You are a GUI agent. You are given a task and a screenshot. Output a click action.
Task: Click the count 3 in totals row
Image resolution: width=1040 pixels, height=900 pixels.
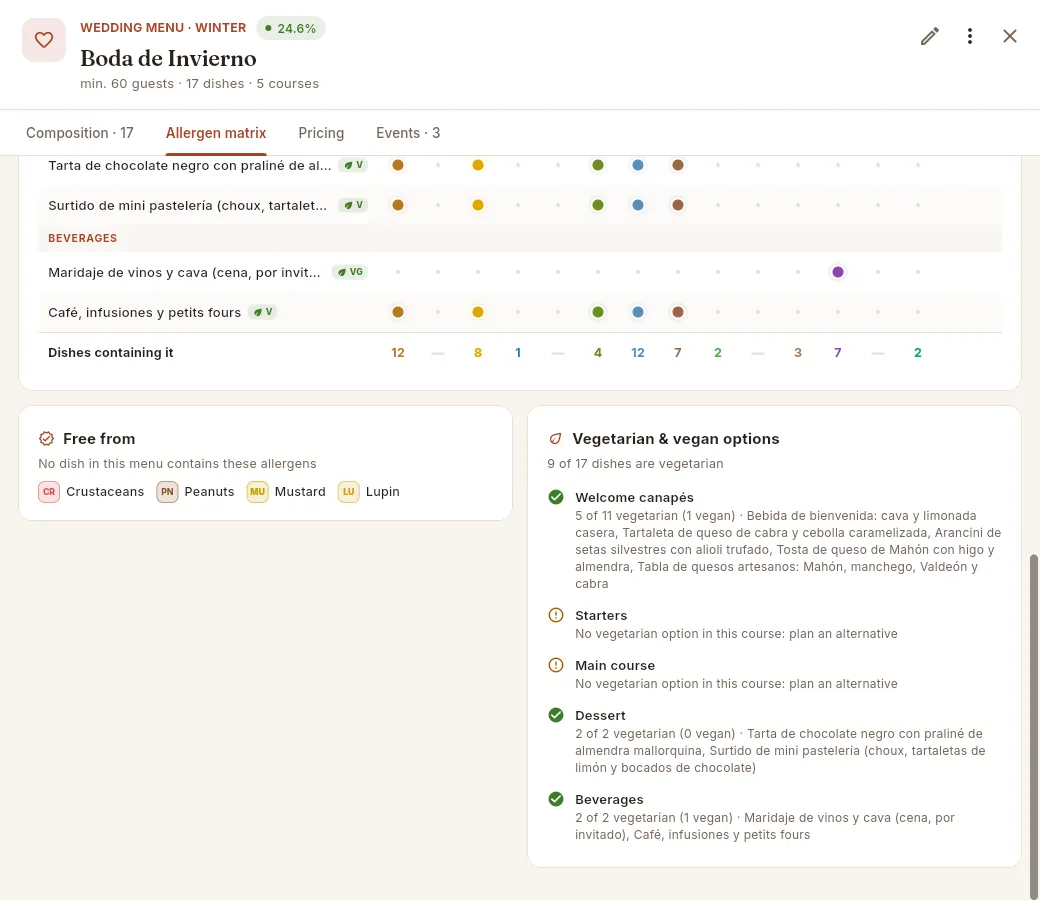point(798,353)
